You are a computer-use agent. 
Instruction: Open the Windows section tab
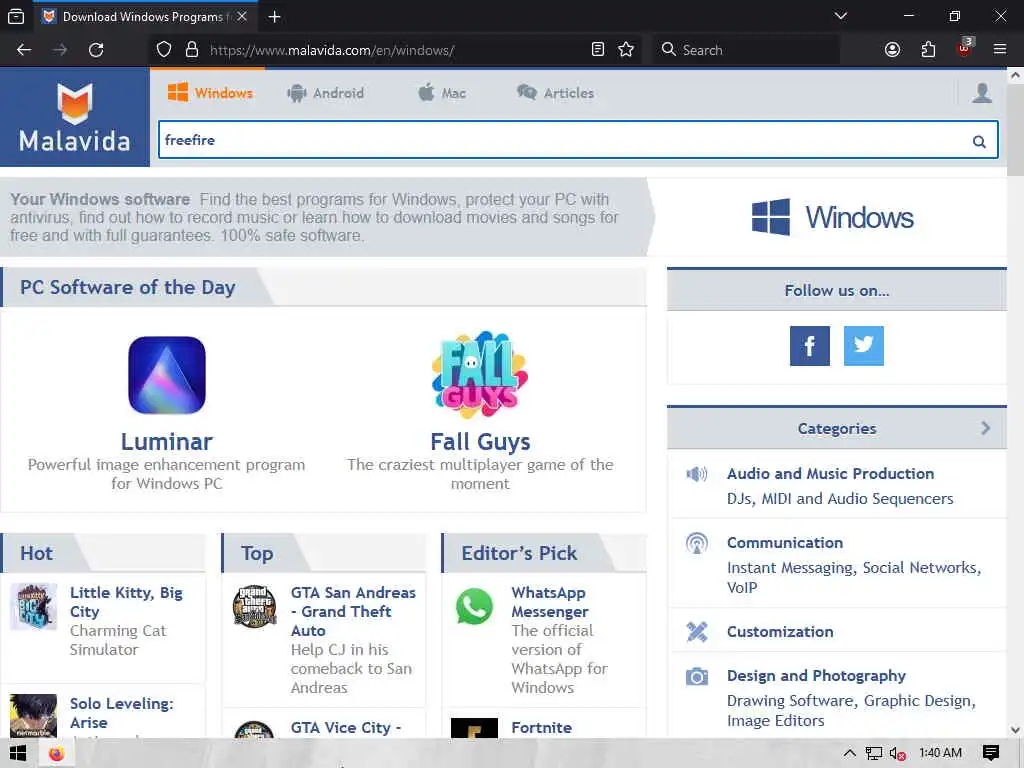(x=210, y=93)
